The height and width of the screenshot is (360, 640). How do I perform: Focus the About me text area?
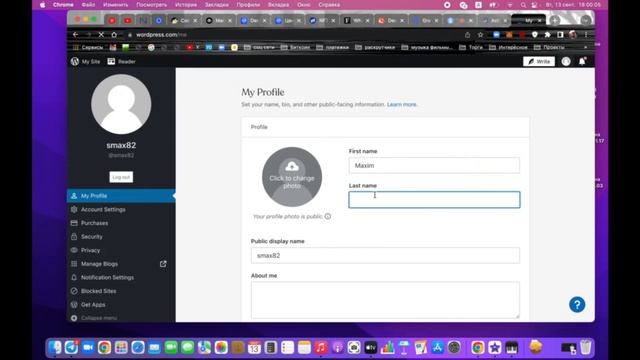point(385,300)
